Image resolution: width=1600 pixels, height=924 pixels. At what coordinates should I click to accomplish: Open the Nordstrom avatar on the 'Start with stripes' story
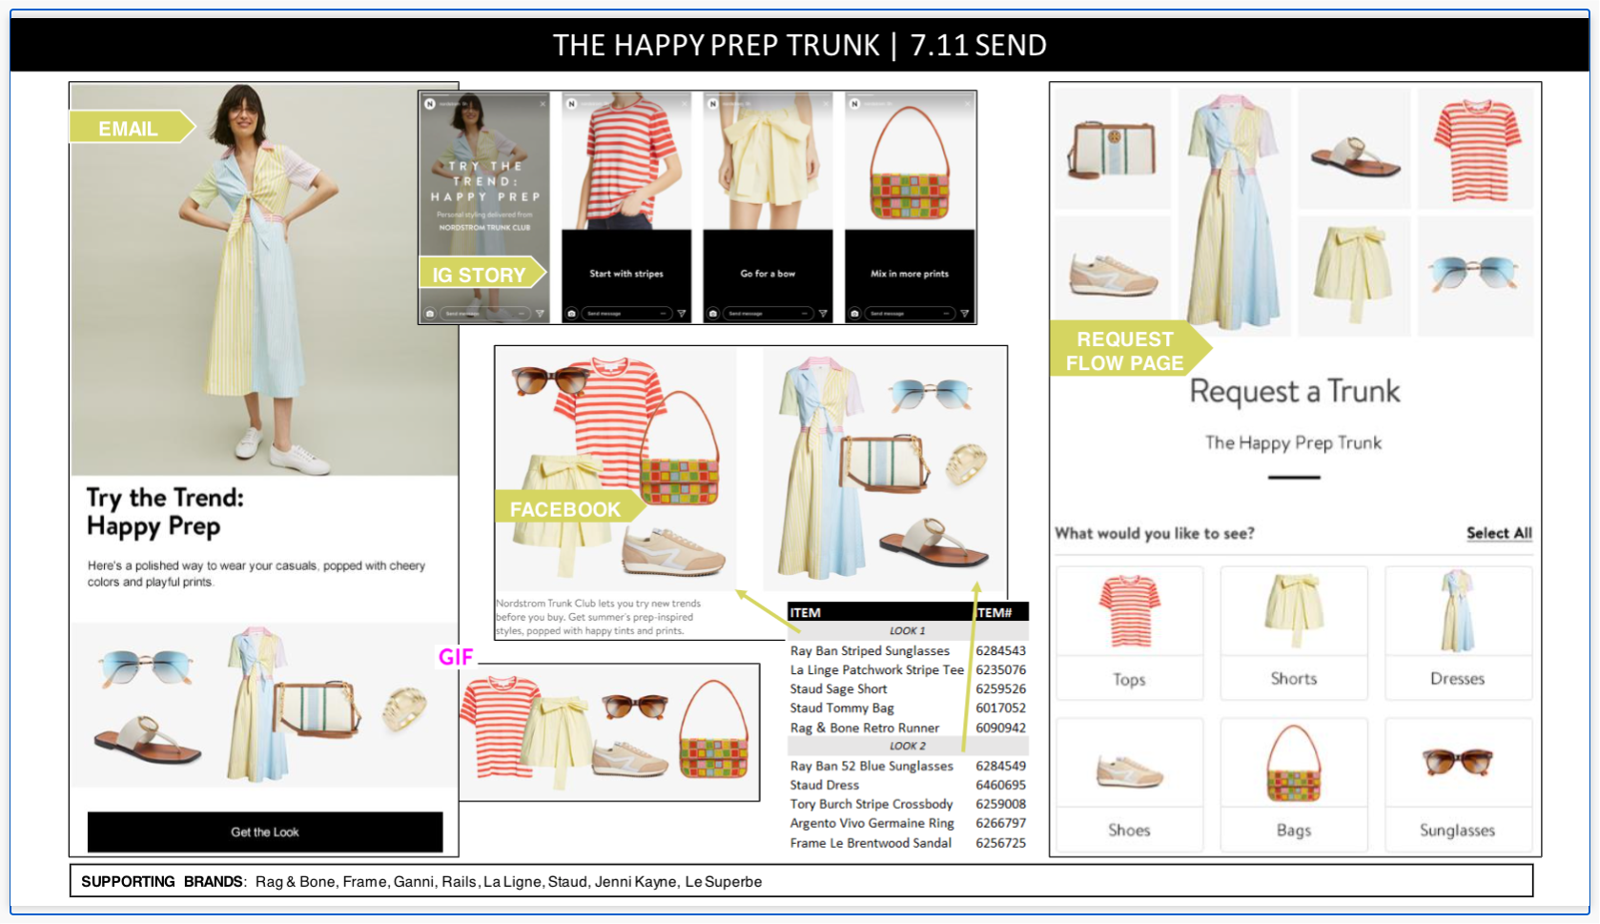point(572,104)
